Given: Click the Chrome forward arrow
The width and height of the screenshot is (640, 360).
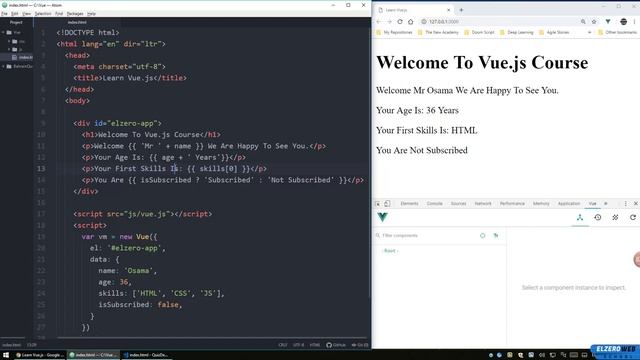Looking at the screenshot, I should pyautogui.click(x=389, y=22).
